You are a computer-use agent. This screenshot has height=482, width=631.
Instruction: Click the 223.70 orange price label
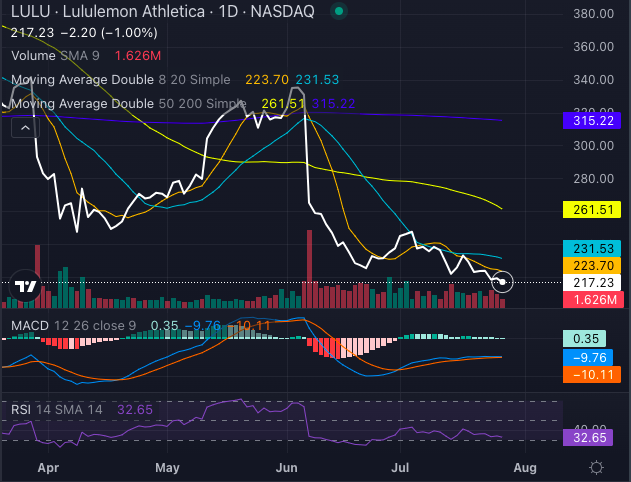592,266
